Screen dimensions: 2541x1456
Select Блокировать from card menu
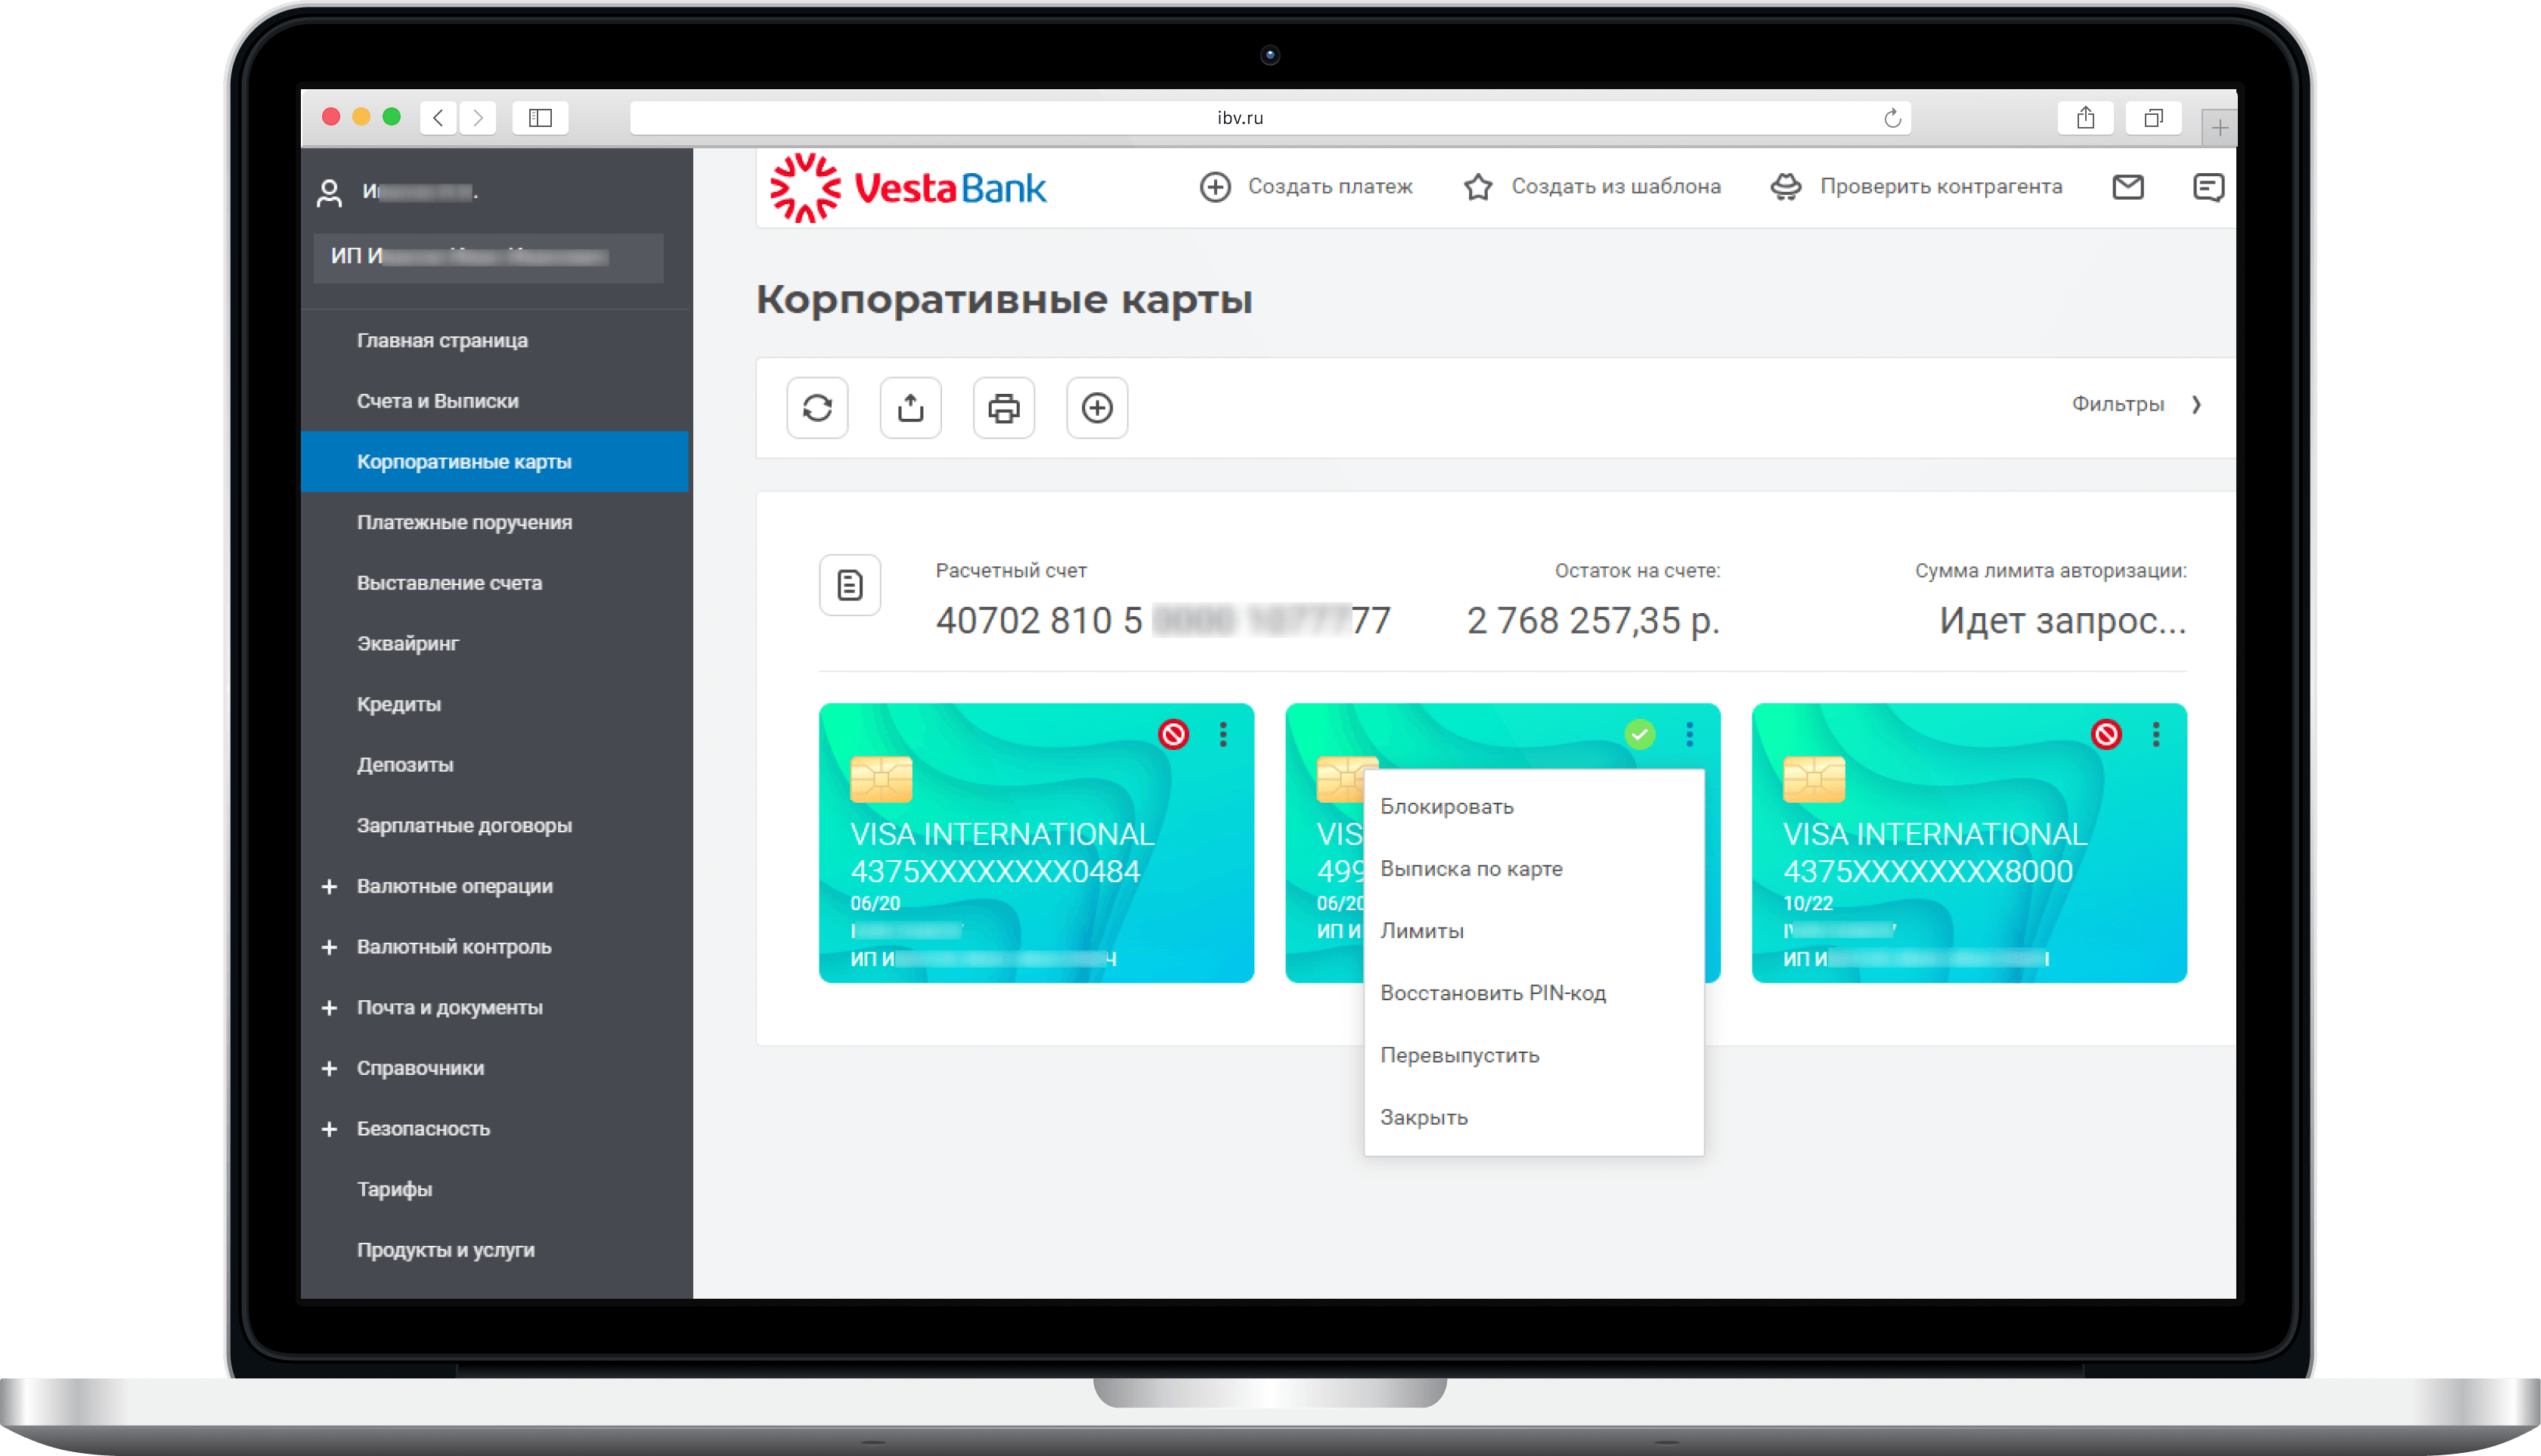[1533, 807]
